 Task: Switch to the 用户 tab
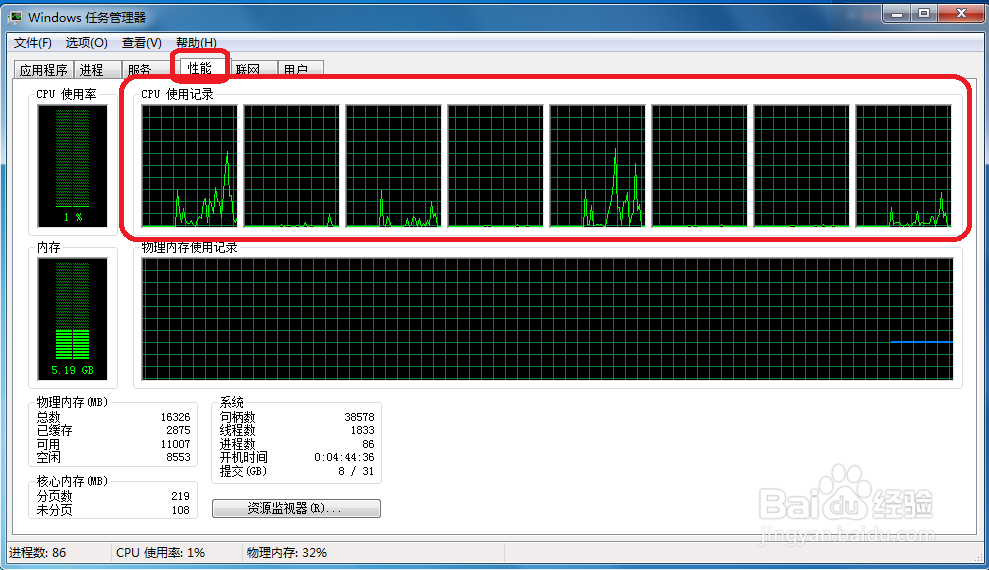300,69
